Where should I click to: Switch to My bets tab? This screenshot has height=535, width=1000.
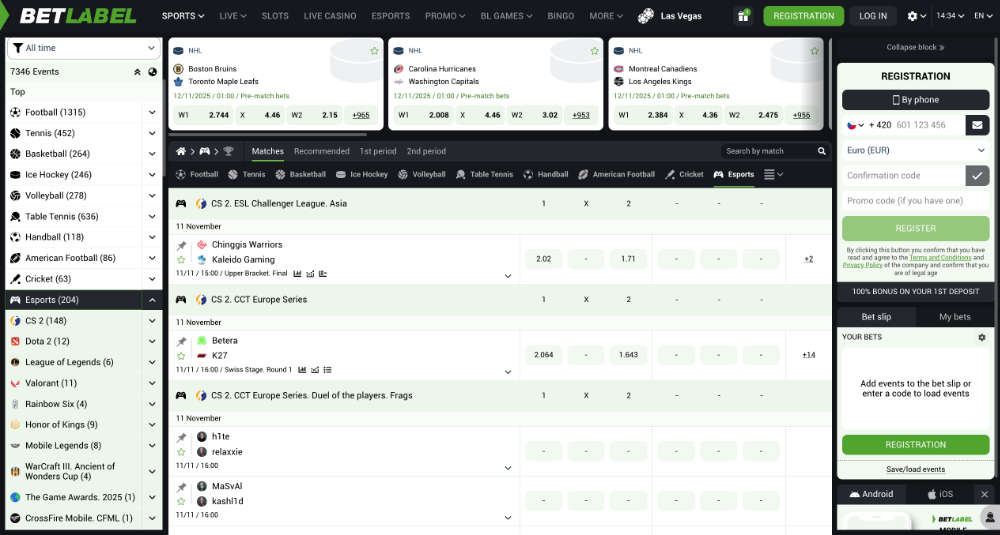coord(955,317)
